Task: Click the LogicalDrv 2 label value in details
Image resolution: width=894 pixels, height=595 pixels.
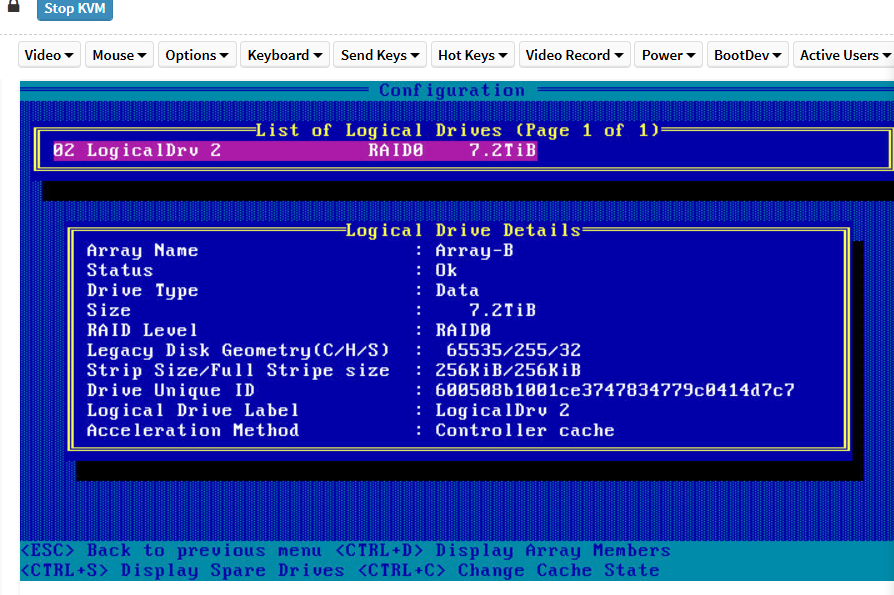Action: (502, 410)
